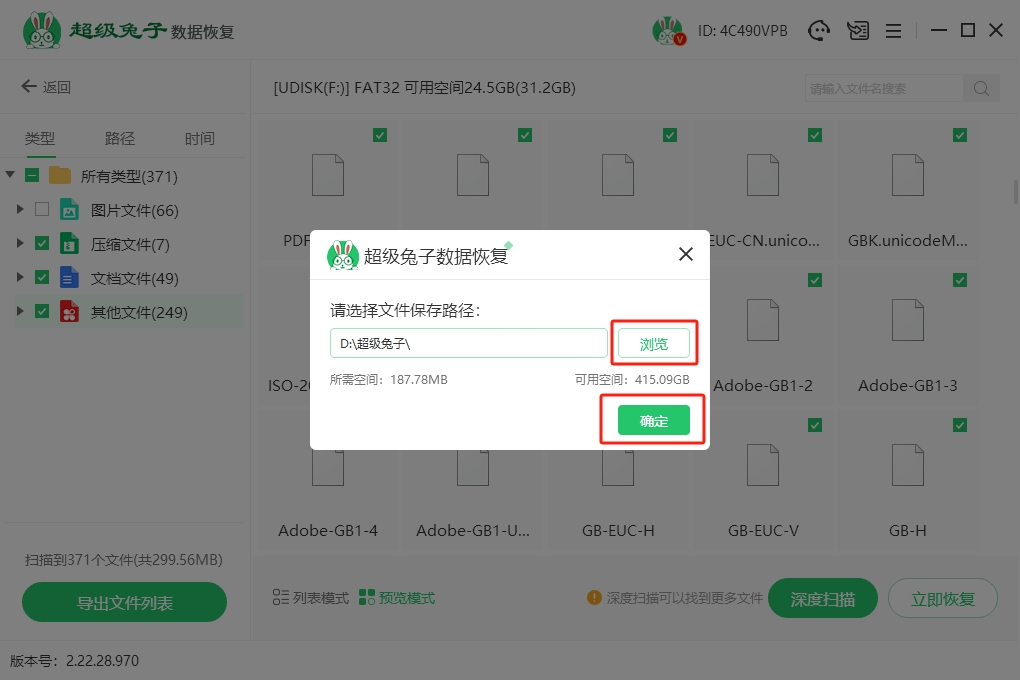The width and height of the screenshot is (1020, 680).
Task: Switch to the 时间 tab
Action: click(x=199, y=139)
